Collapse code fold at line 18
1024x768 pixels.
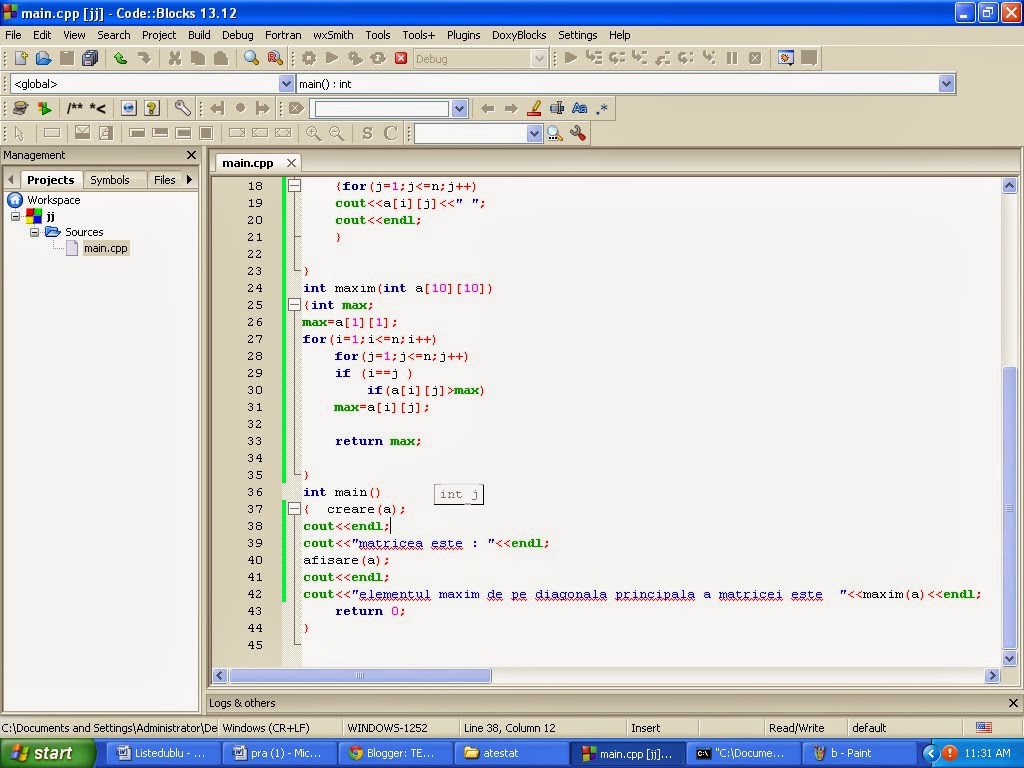pos(295,185)
